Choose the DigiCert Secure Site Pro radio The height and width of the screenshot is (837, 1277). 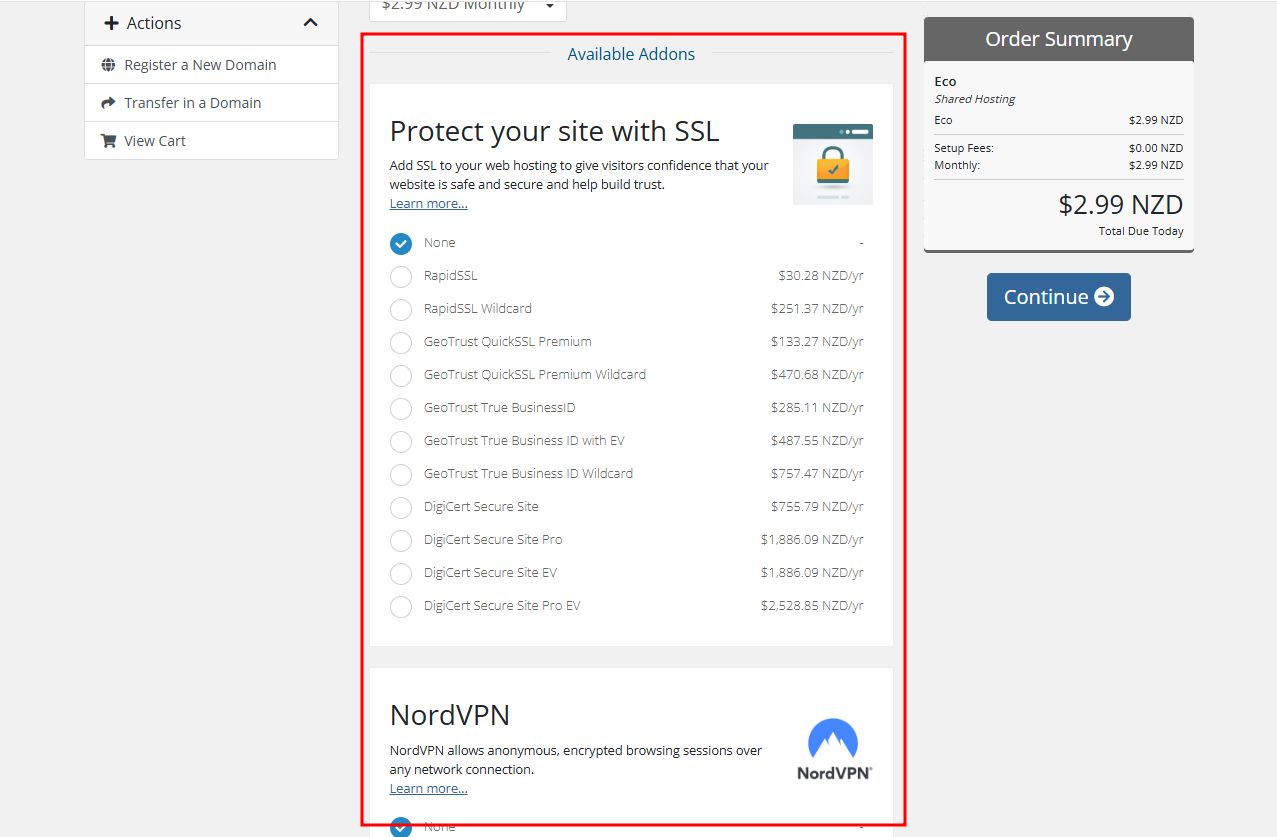tap(401, 540)
